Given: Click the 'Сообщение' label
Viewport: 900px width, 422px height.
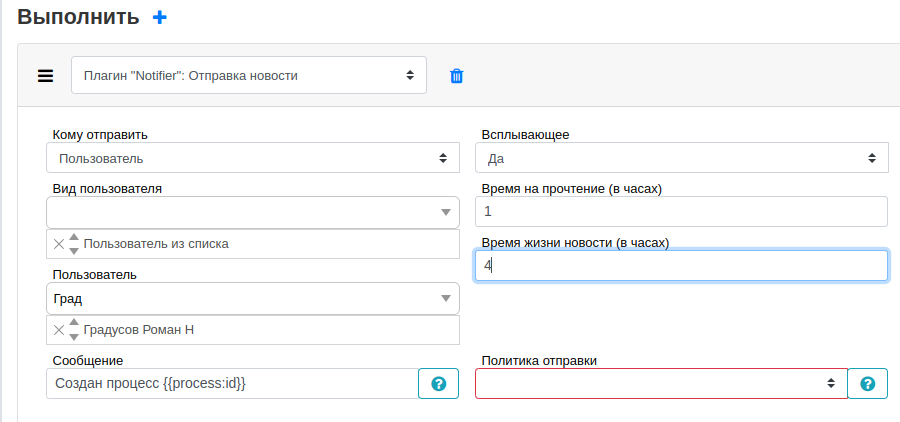Looking at the screenshot, I should tap(88, 361).
